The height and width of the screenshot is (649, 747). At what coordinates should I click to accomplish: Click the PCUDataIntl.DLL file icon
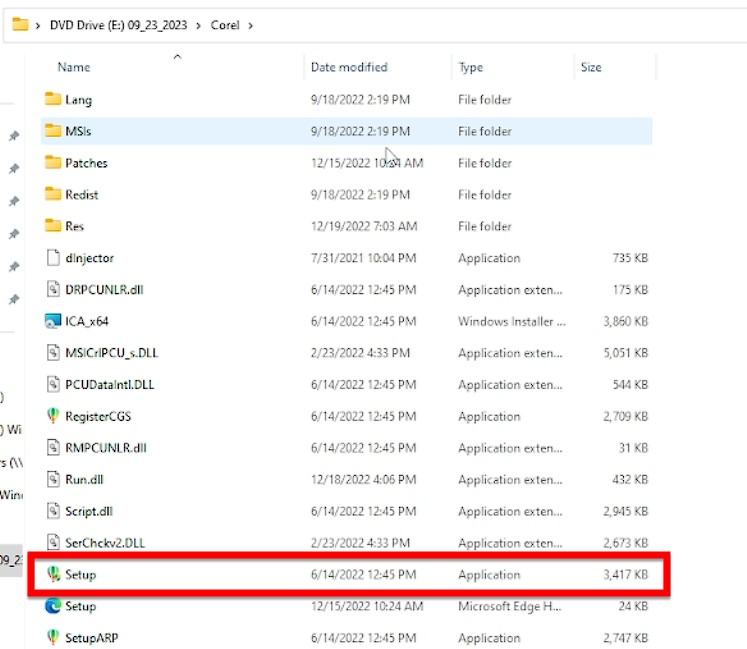[53, 384]
